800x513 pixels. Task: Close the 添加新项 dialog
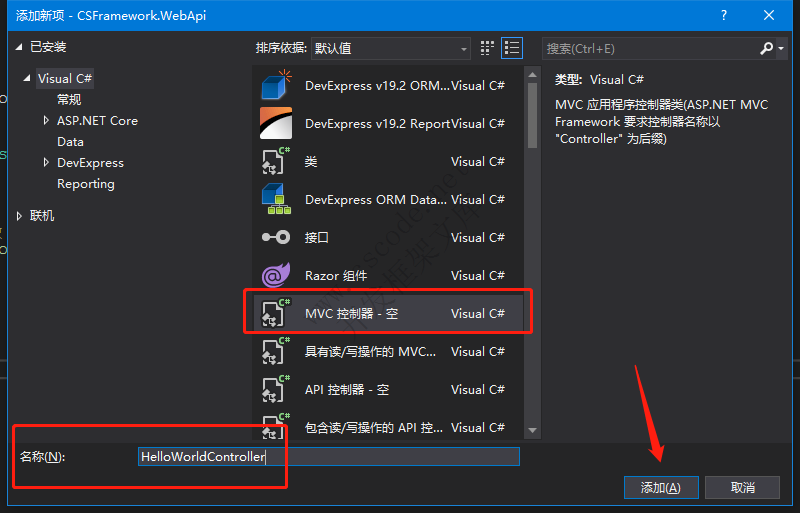point(769,15)
